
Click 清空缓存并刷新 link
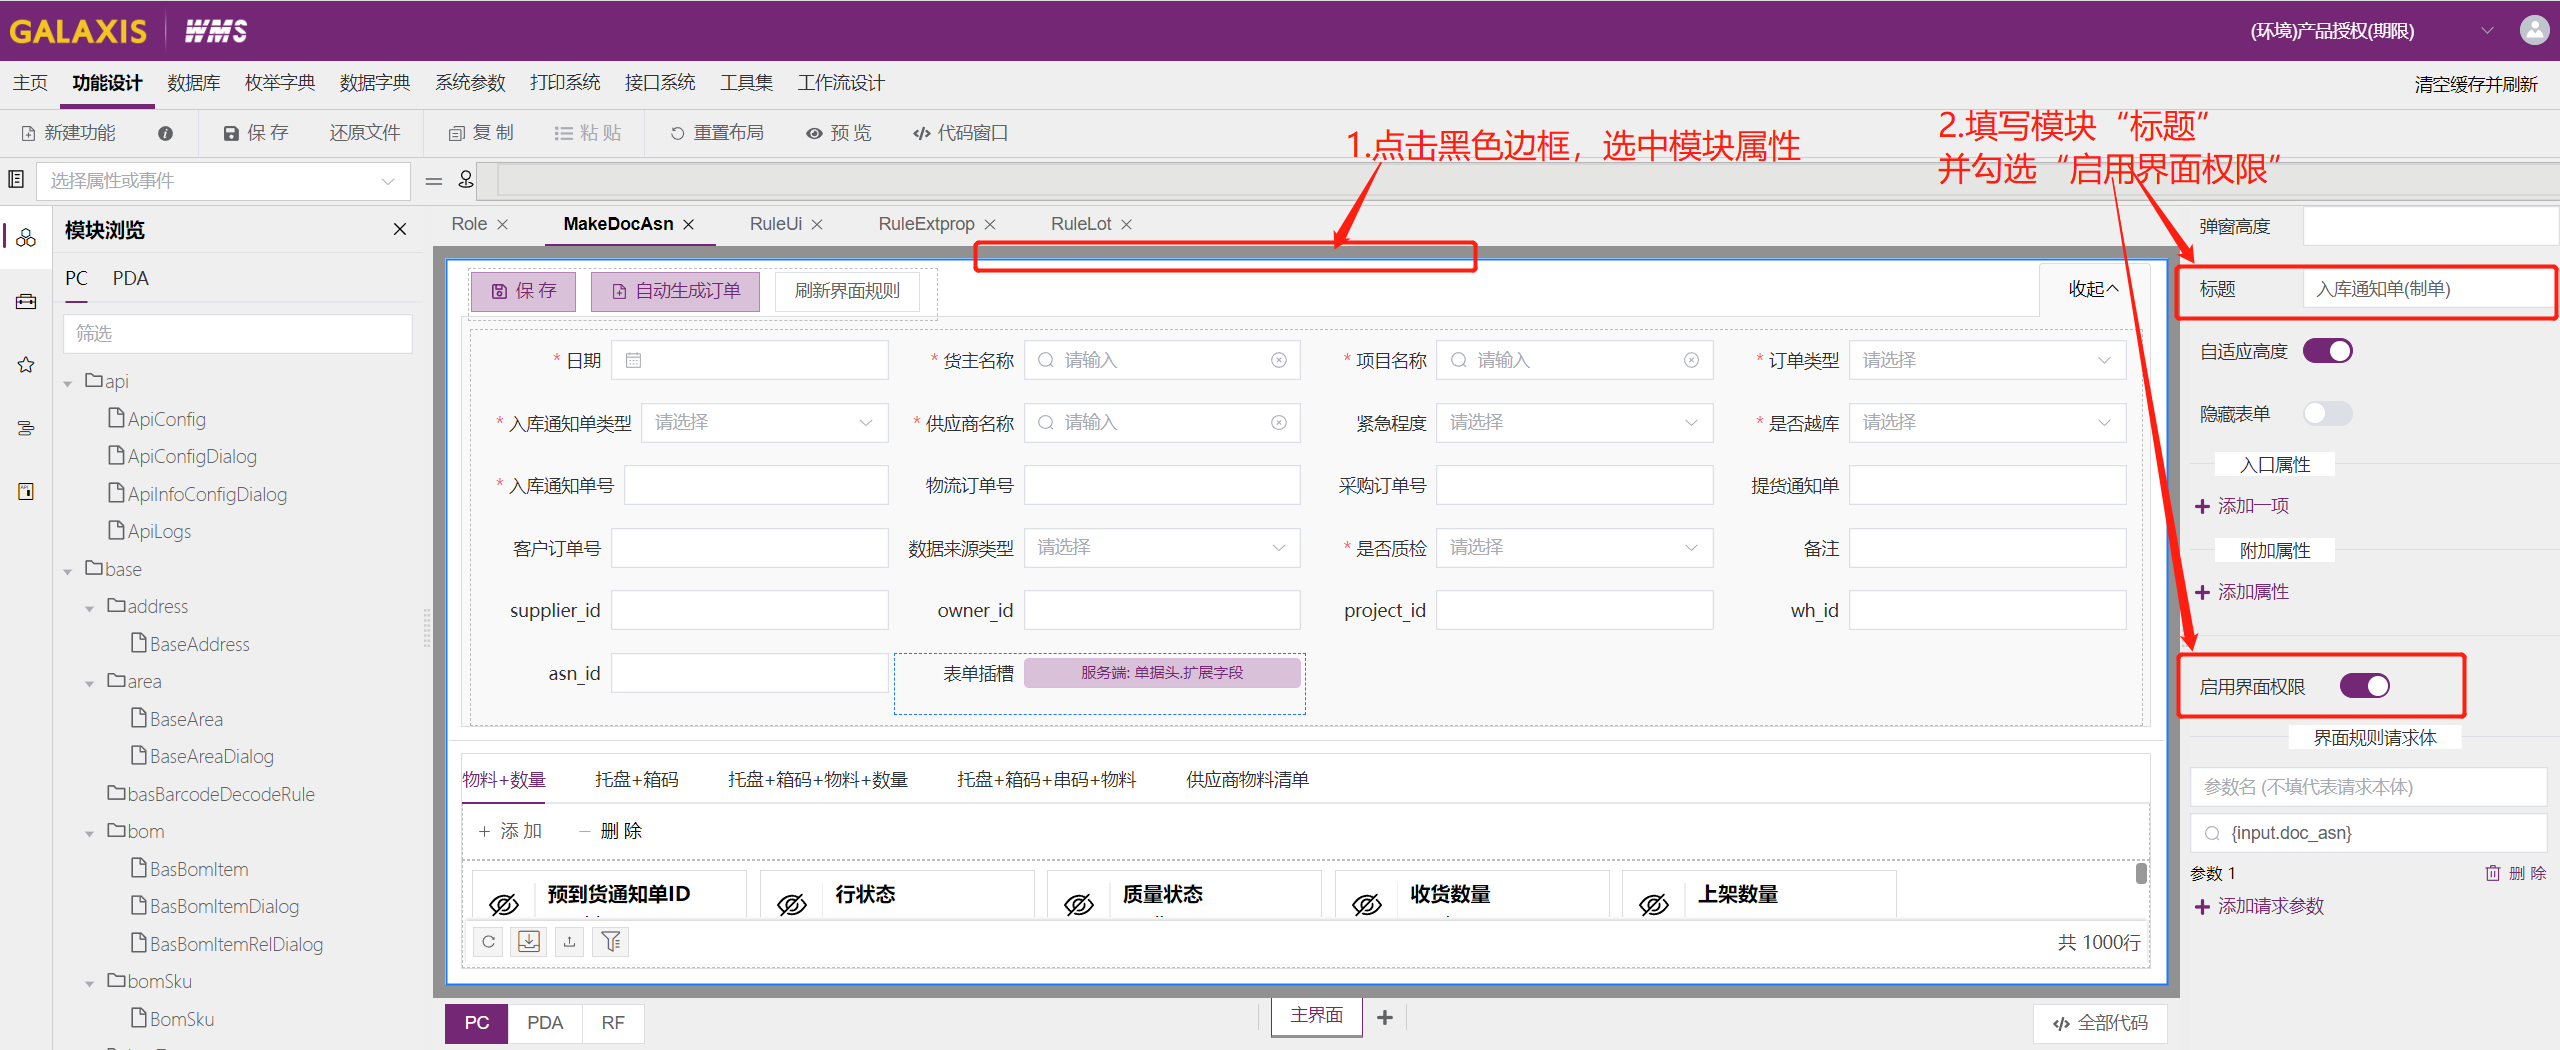(x=2476, y=84)
